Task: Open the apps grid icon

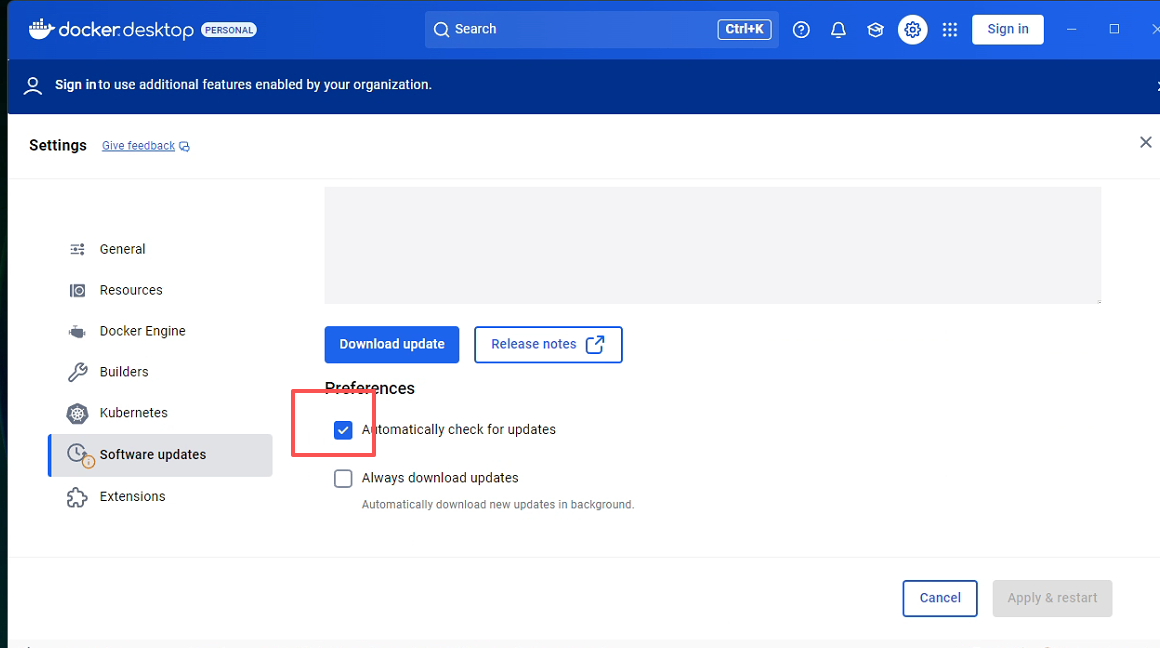Action: click(x=950, y=30)
